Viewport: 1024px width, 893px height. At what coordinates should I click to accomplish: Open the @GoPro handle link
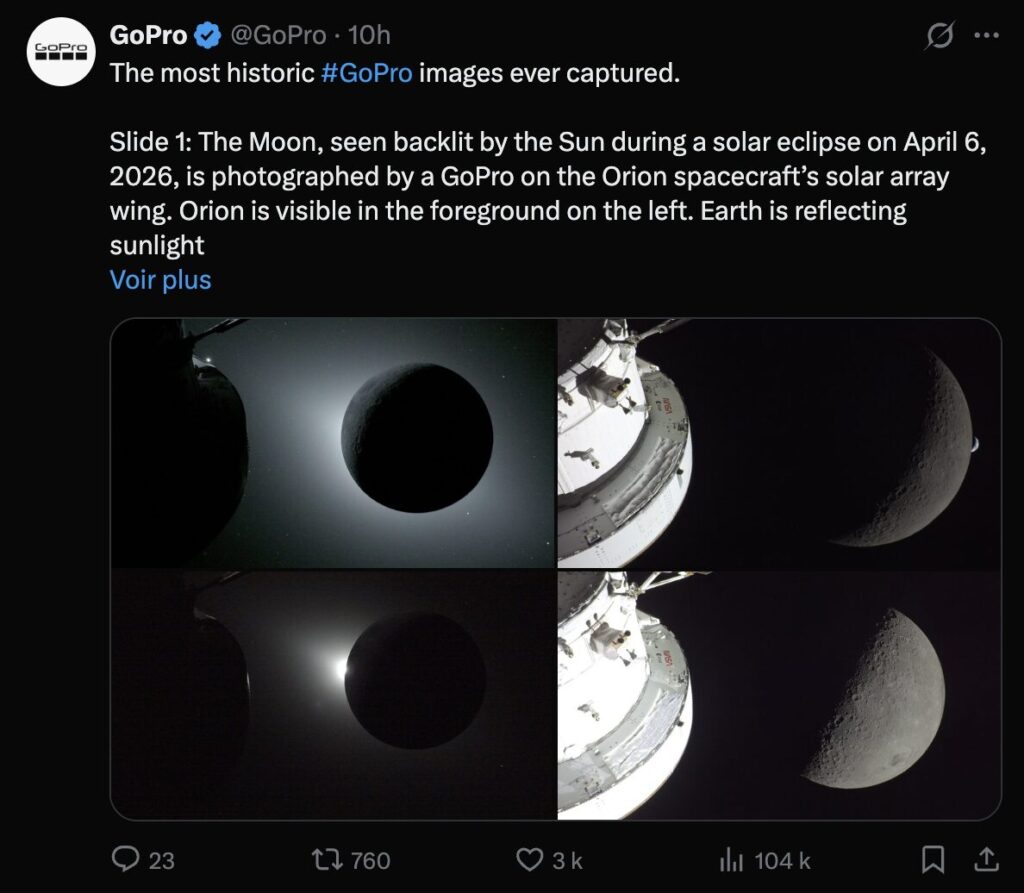coord(278,36)
